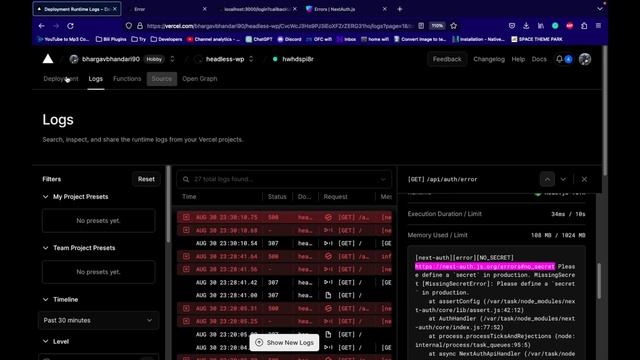Collapse the My Project Presets section
Viewport: 640px width, 360px height.
(45, 197)
